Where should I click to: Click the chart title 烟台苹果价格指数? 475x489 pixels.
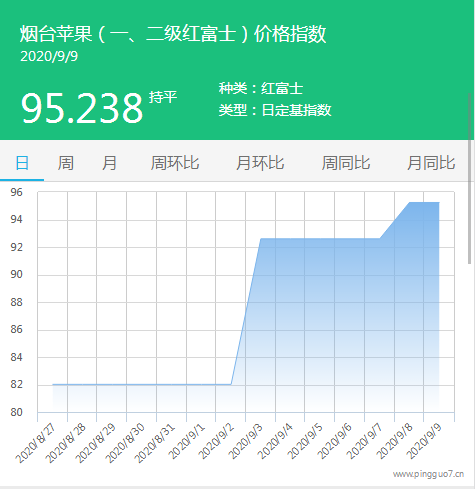(x=173, y=34)
